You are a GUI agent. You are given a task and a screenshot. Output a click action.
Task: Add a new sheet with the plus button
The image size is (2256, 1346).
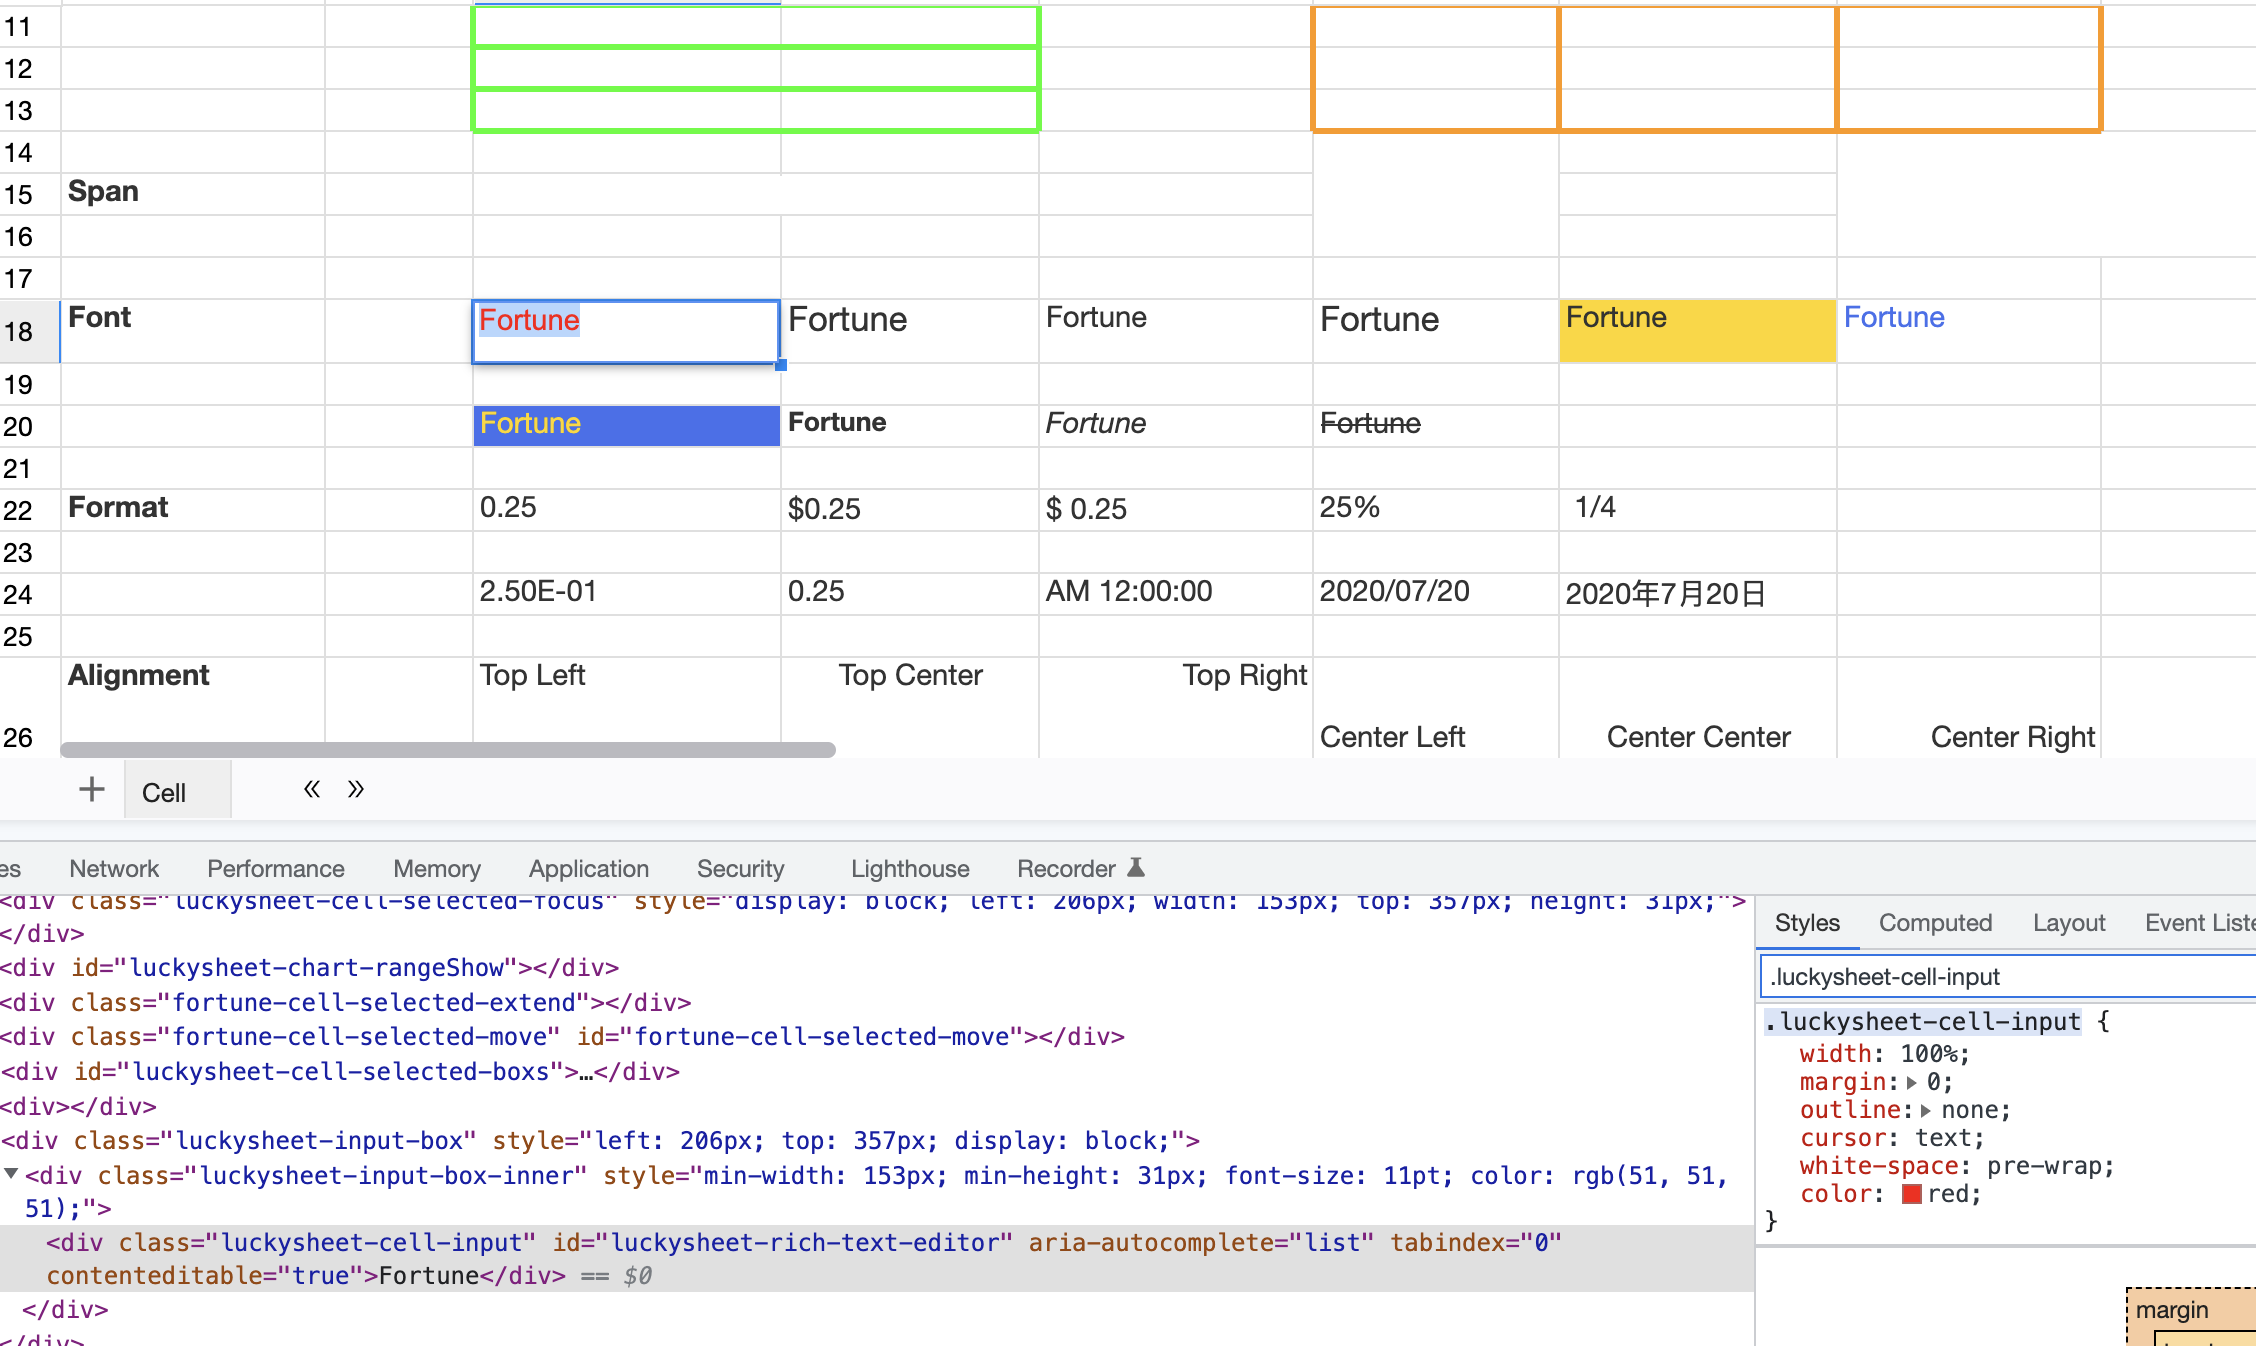coord(91,789)
